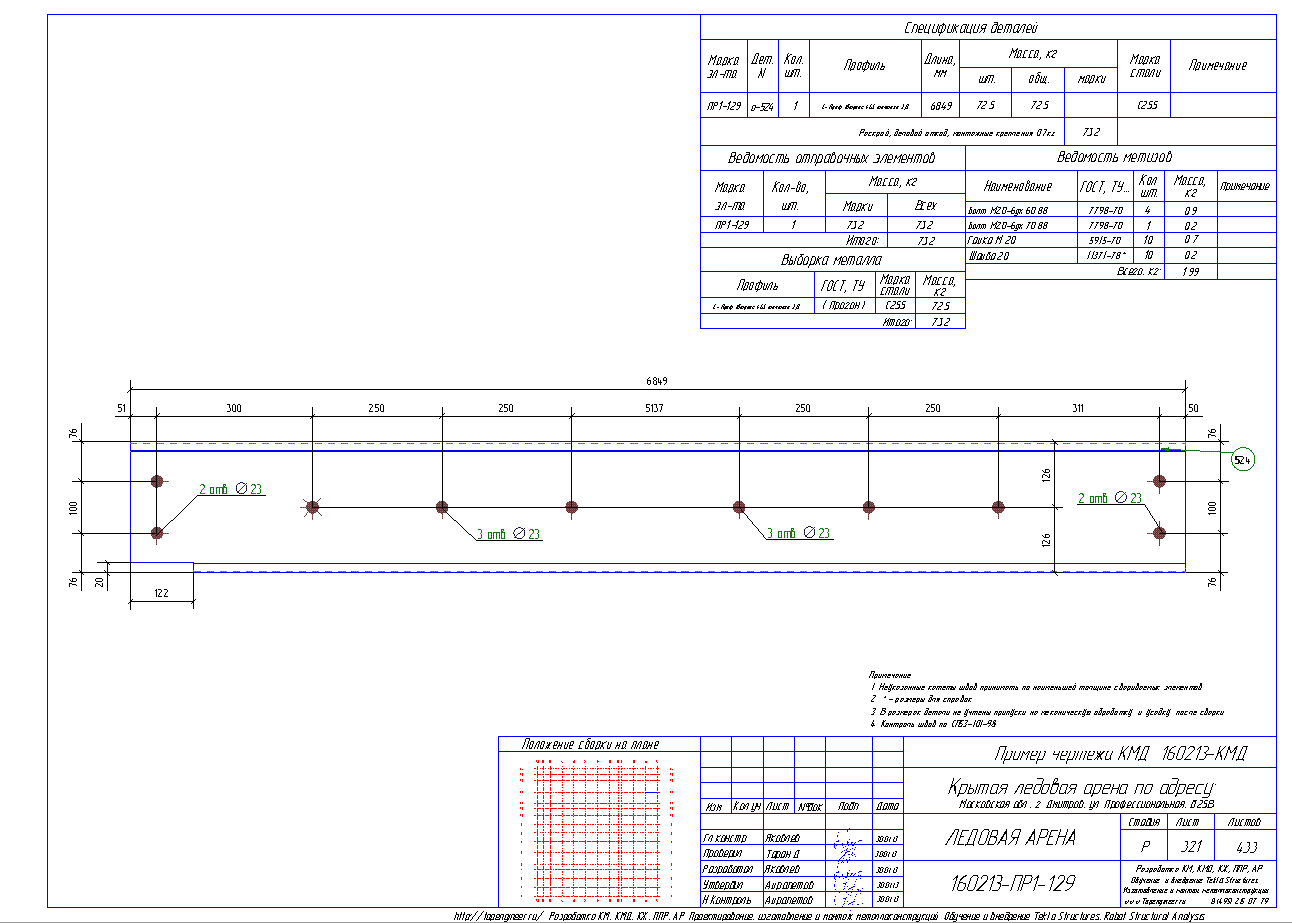Select the "Ведомость отправочных элементов" heading
The width and height of the screenshot is (1292, 923).
pos(832,159)
